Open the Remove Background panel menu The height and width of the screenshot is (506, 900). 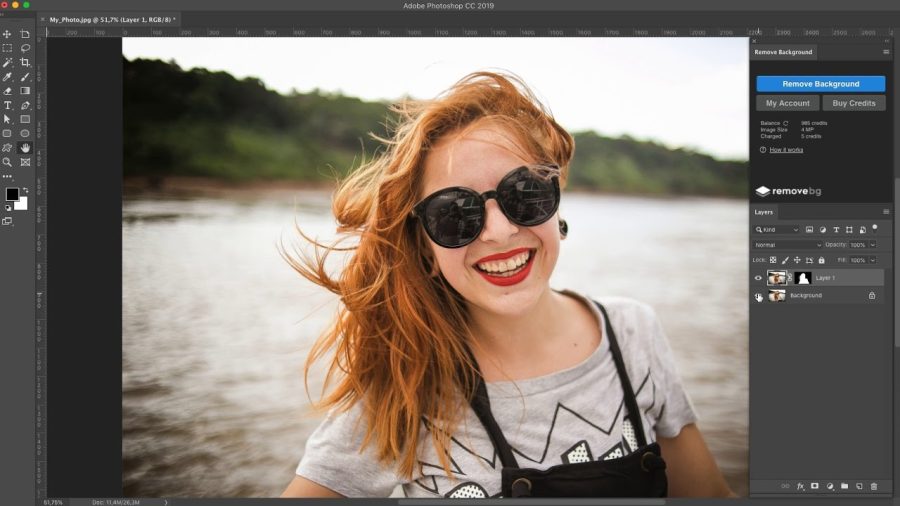point(886,52)
